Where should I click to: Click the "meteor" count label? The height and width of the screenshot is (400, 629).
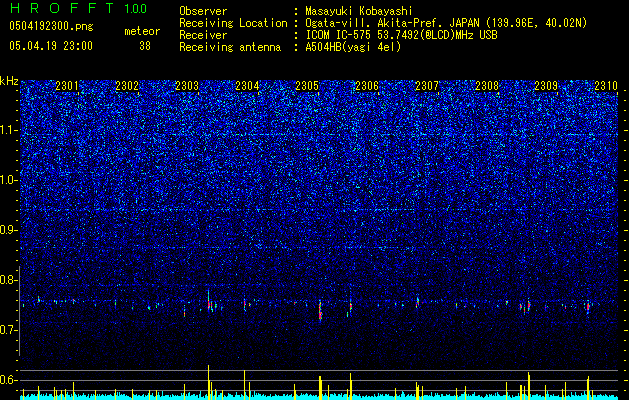(142, 31)
